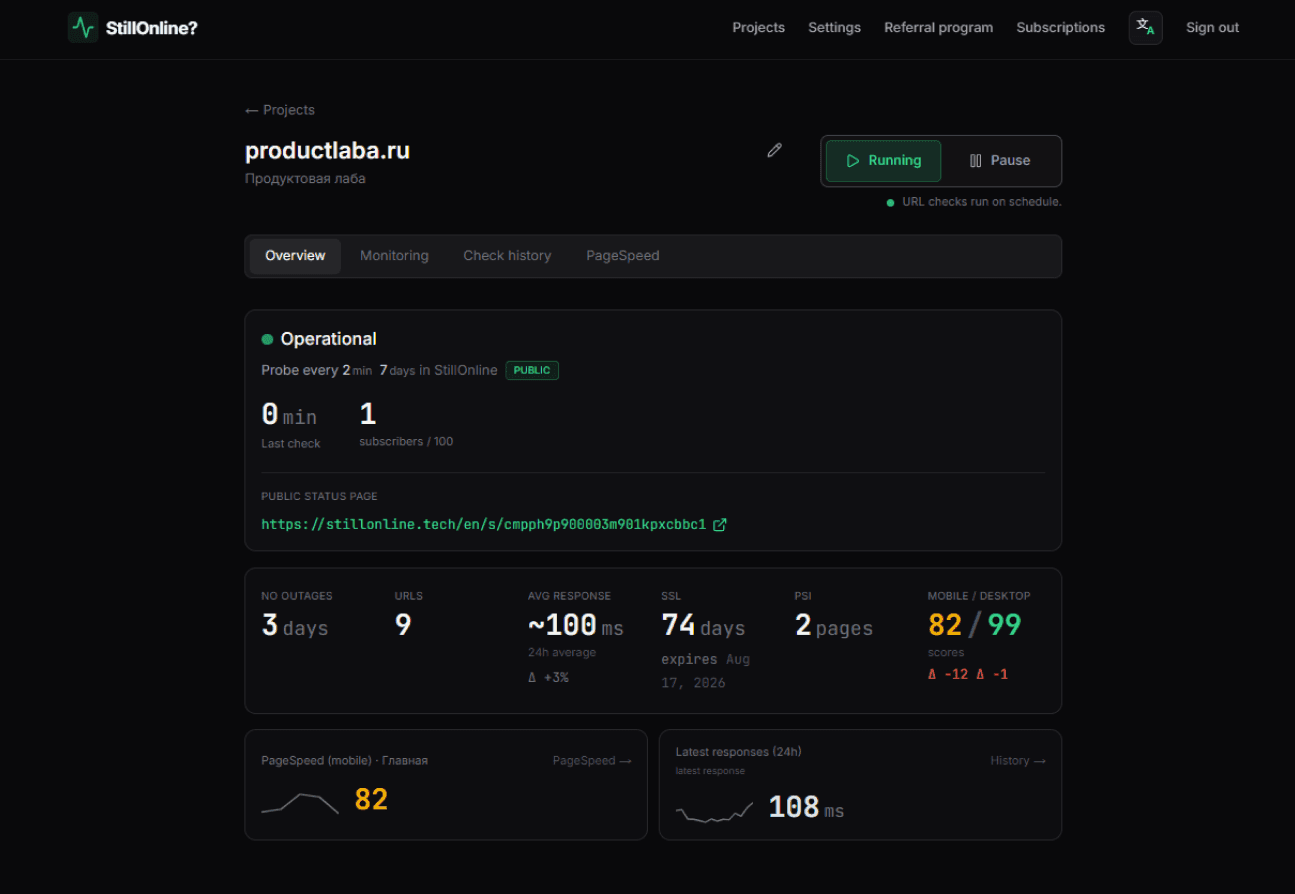Screen dimensions: 1295x894
Task: Open the public status page external-link icon
Action: (x=719, y=524)
